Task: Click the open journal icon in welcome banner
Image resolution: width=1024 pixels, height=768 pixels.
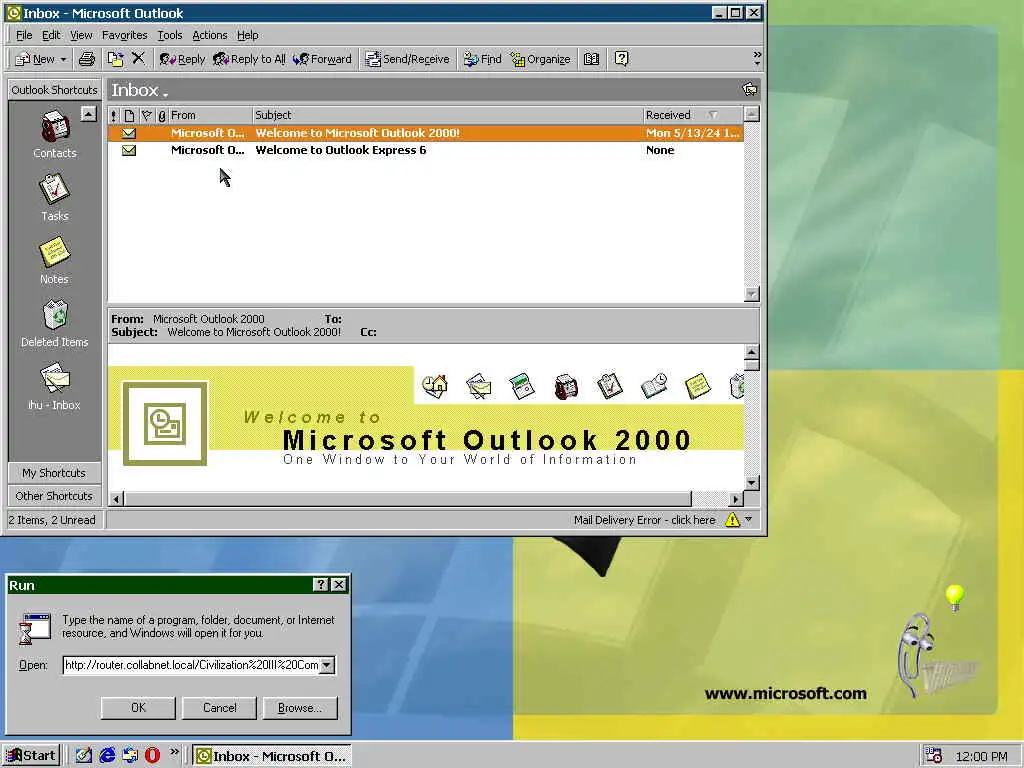Action: [x=654, y=385]
